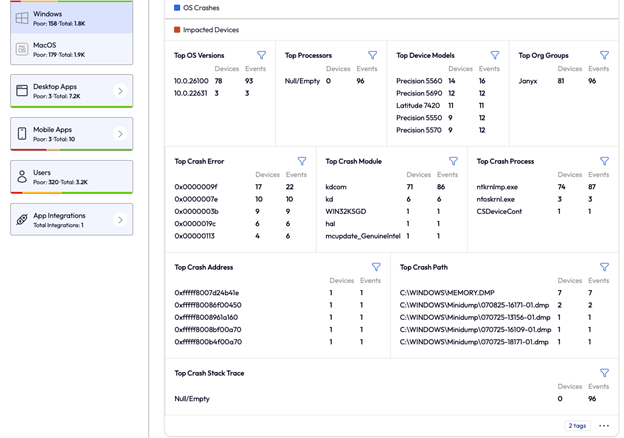Image resolution: width=624 pixels, height=438 pixels.
Task: Select hal crash module
Action: (330, 224)
